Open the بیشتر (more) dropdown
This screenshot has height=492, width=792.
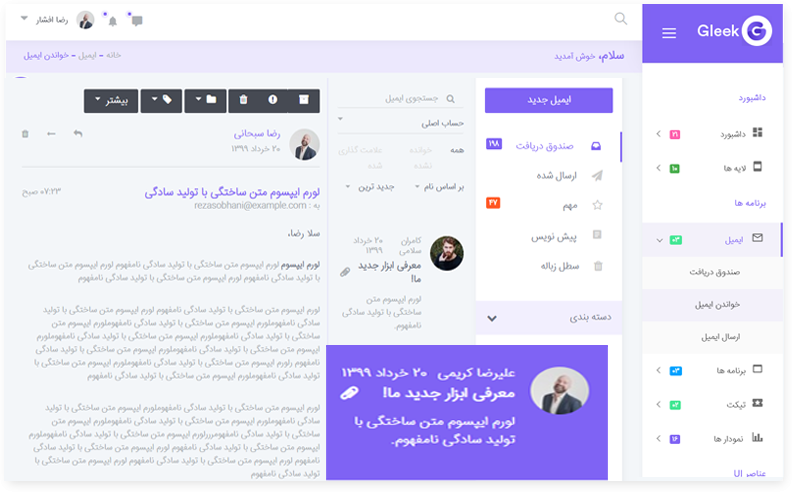pyautogui.click(x=109, y=100)
